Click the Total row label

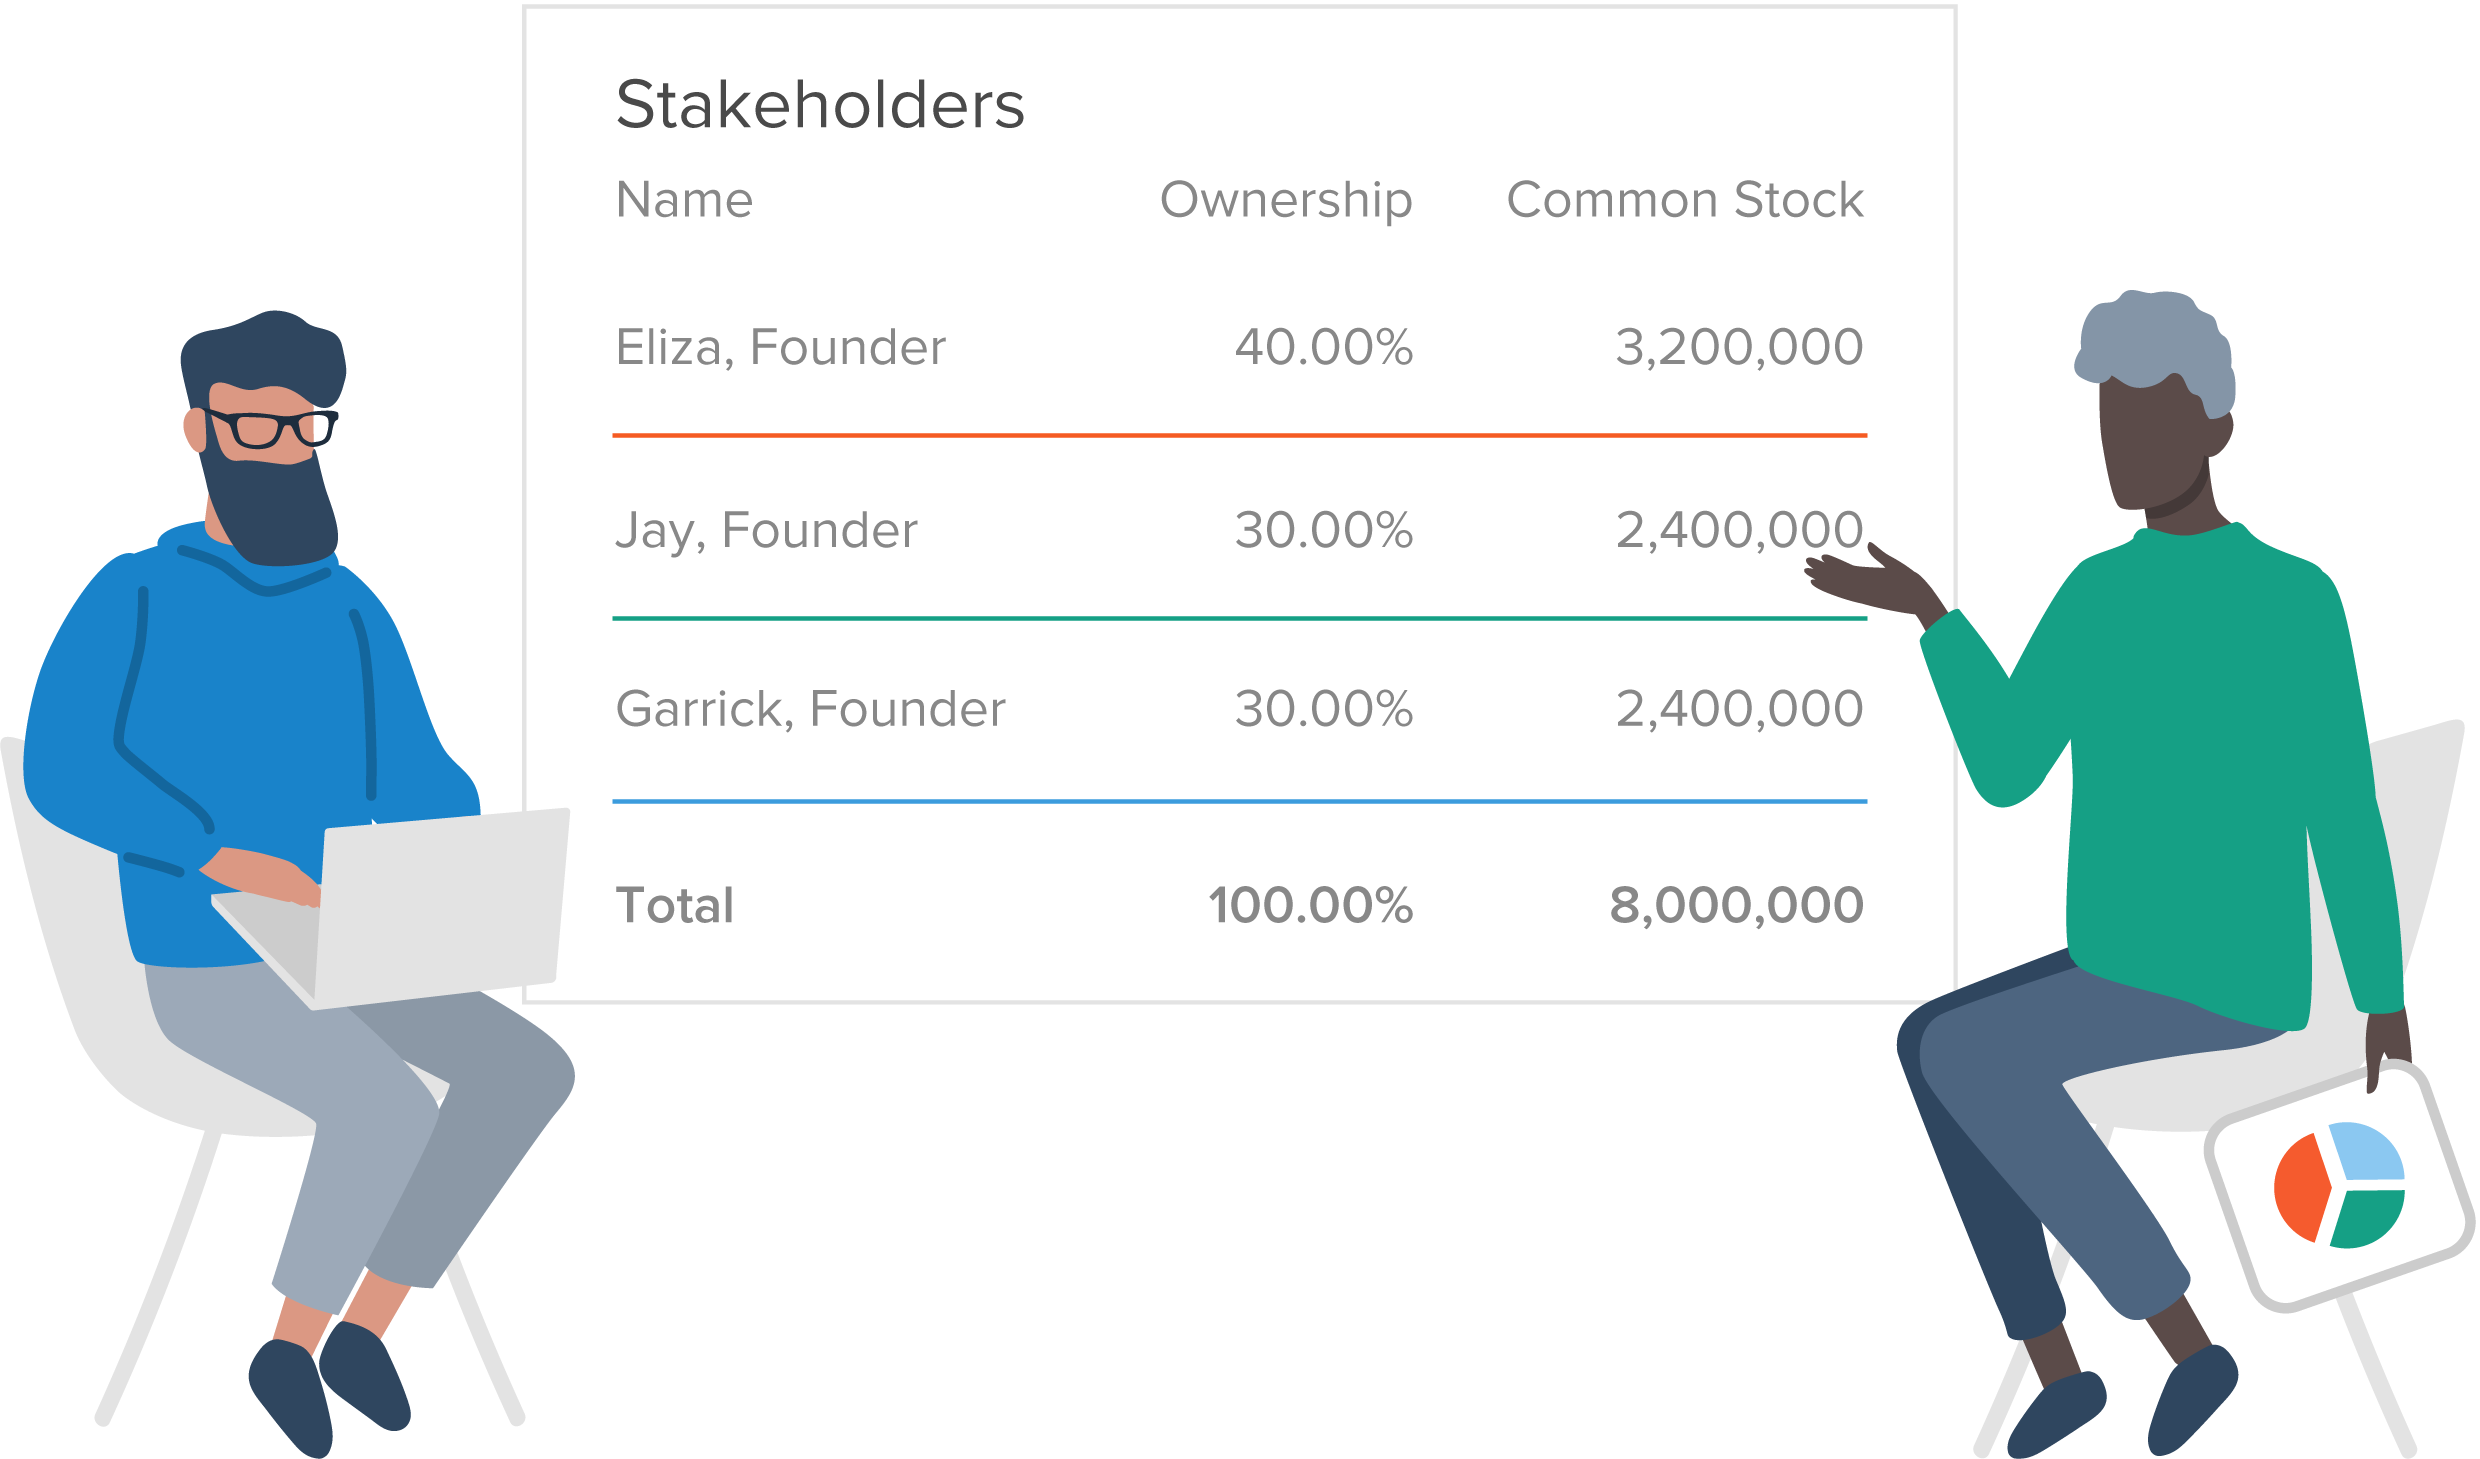tap(675, 905)
